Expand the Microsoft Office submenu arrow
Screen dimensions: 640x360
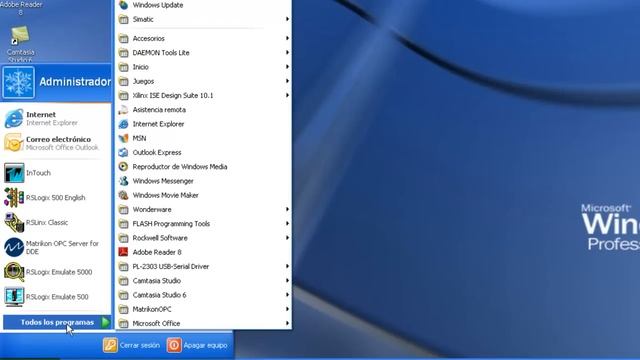pos(287,323)
